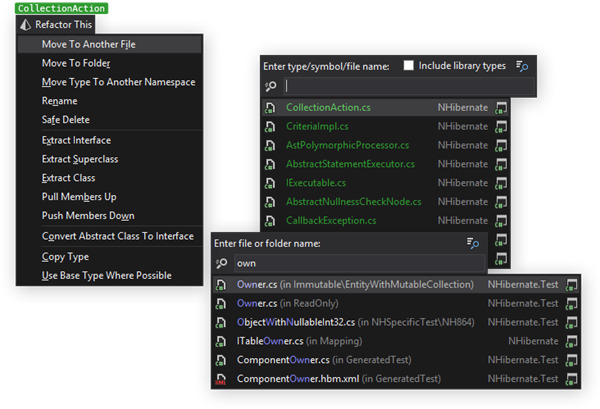Viewport: 600px width, 409px height.
Task: Click the filter icon in file or folder popup
Action: coord(473,243)
